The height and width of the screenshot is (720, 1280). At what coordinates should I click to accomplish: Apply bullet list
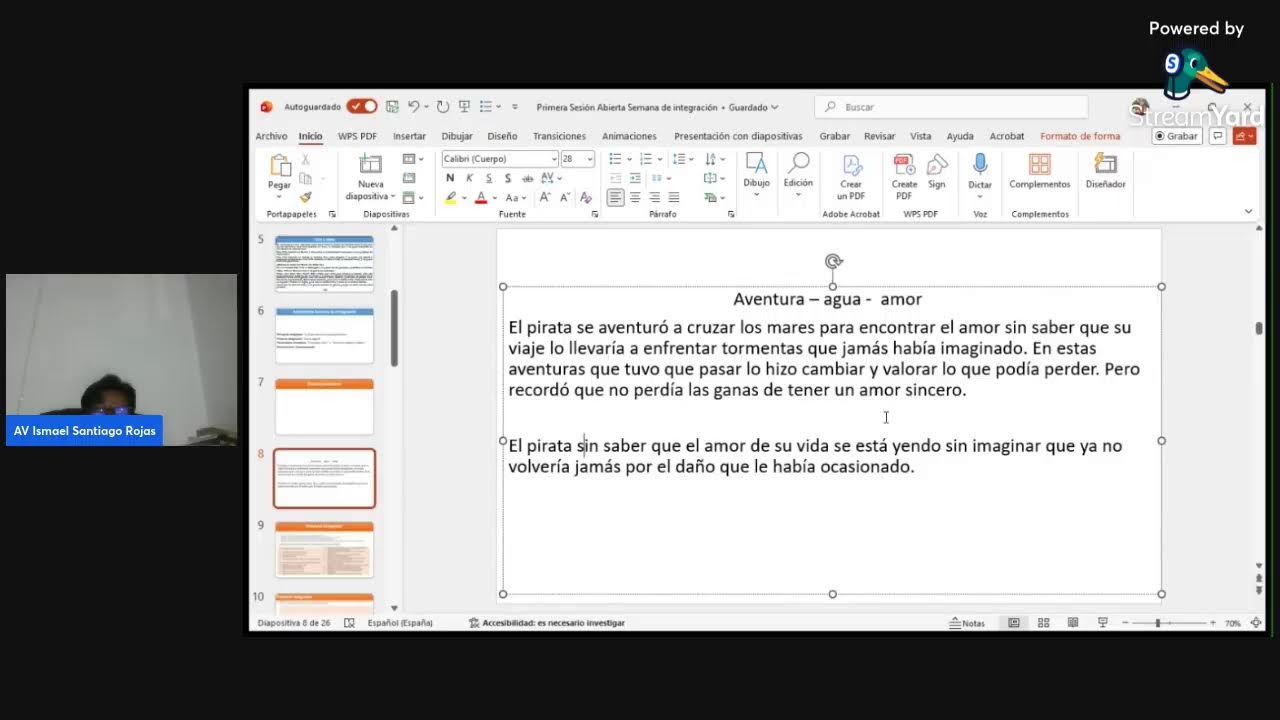[x=615, y=159]
